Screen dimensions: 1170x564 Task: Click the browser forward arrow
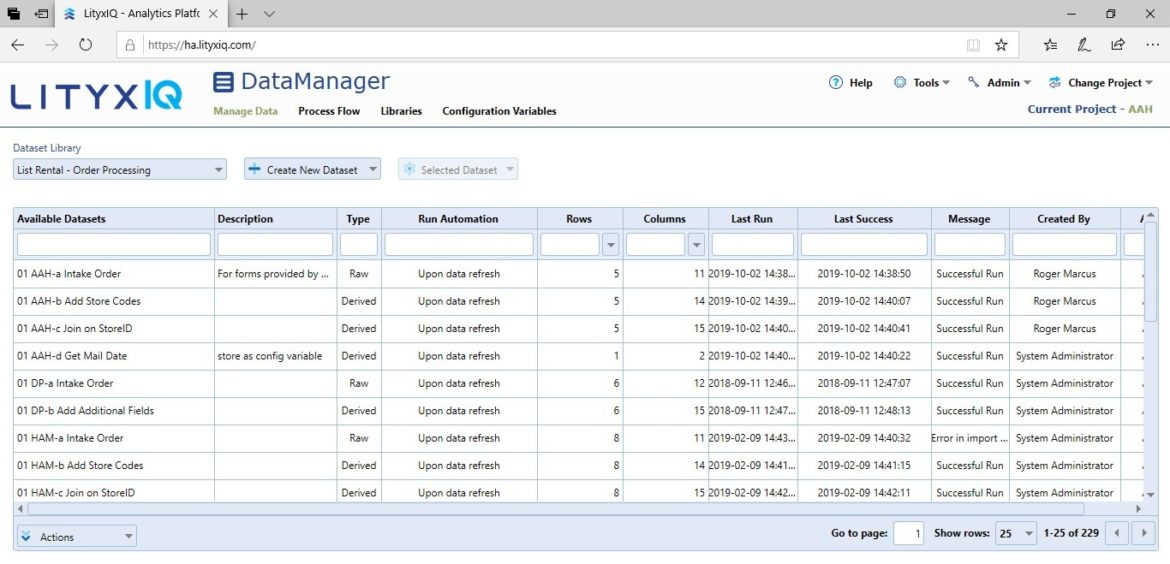click(51, 45)
